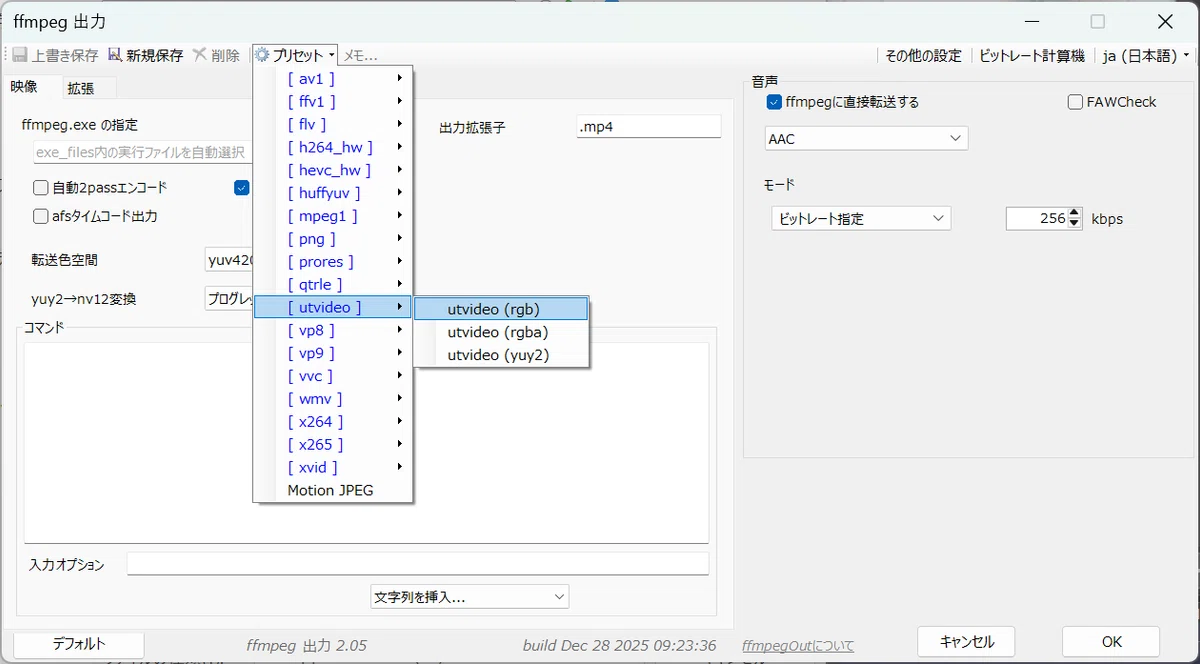Click the 出力拡張子 .mp4 field
This screenshot has width=1200, height=664.
click(648, 126)
